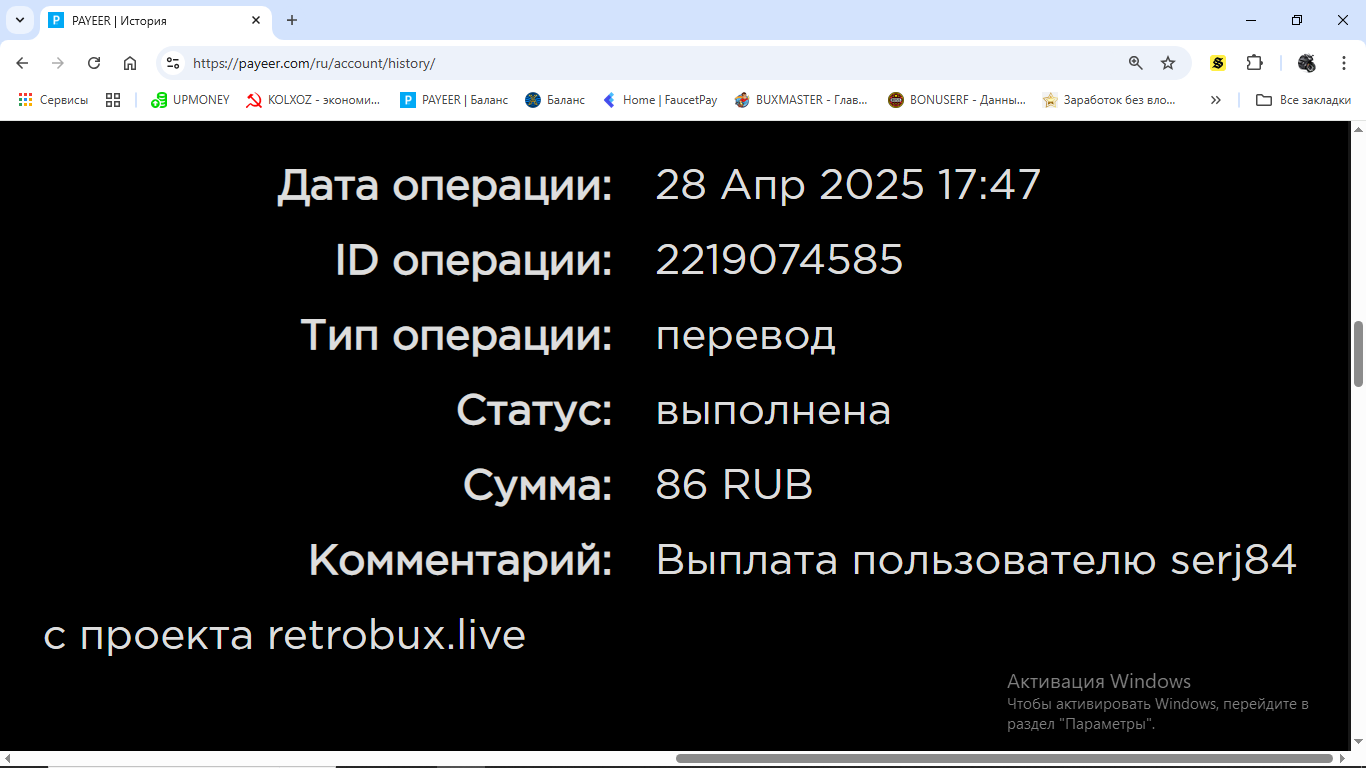1366x768 pixels.
Task: Click the grid icon in bookmarks bar
Action: [x=113, y=100]
